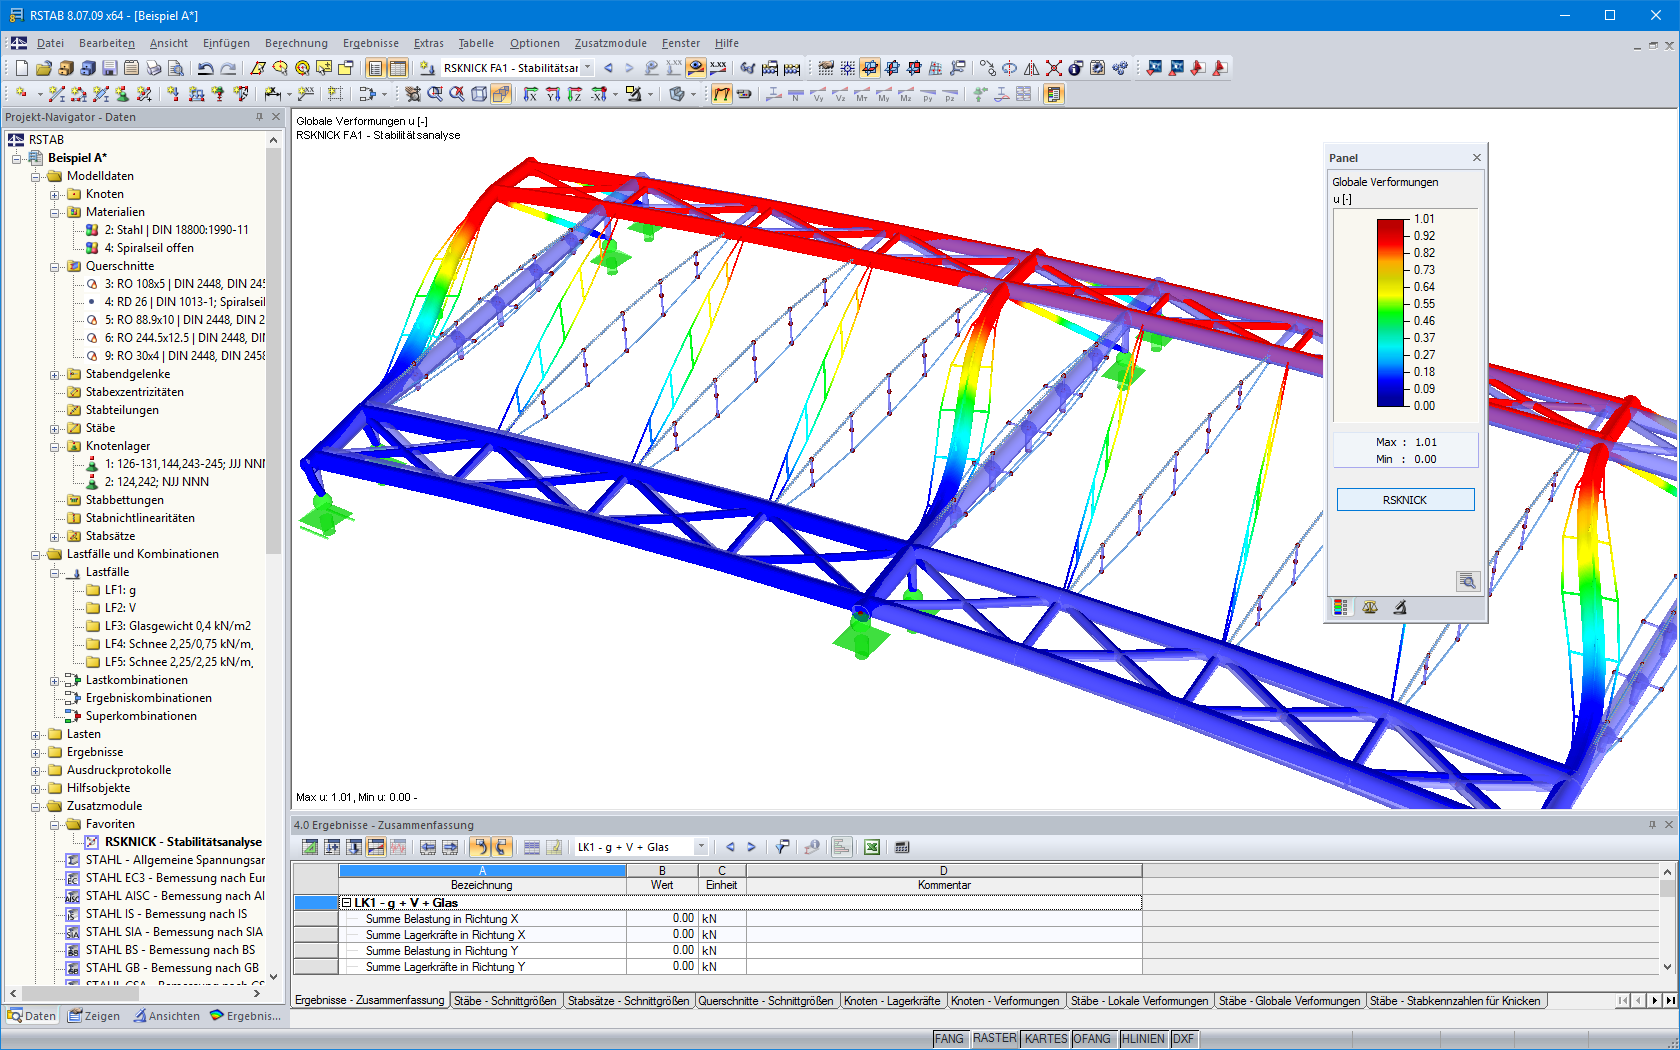Click the New file icon

tap(21, 68)
